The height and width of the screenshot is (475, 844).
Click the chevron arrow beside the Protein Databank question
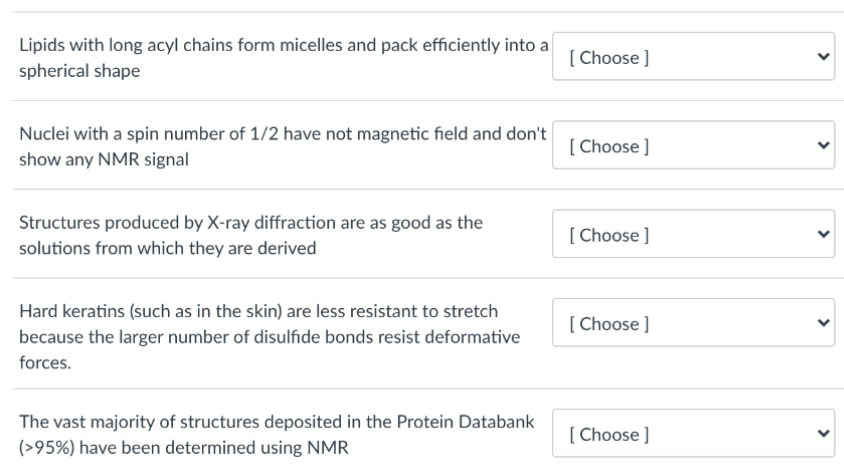(x=822, y=435)
